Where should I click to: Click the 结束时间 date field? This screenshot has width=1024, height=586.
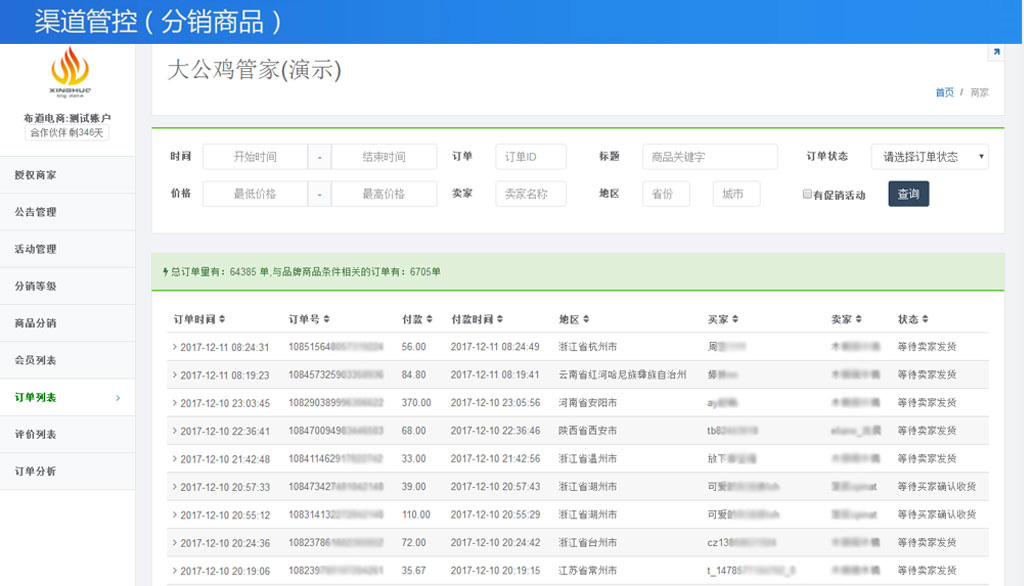coord(384,157)
